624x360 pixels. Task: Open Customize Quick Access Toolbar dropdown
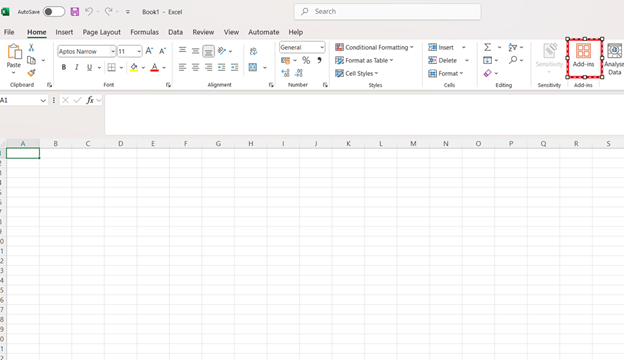[128, 12]
